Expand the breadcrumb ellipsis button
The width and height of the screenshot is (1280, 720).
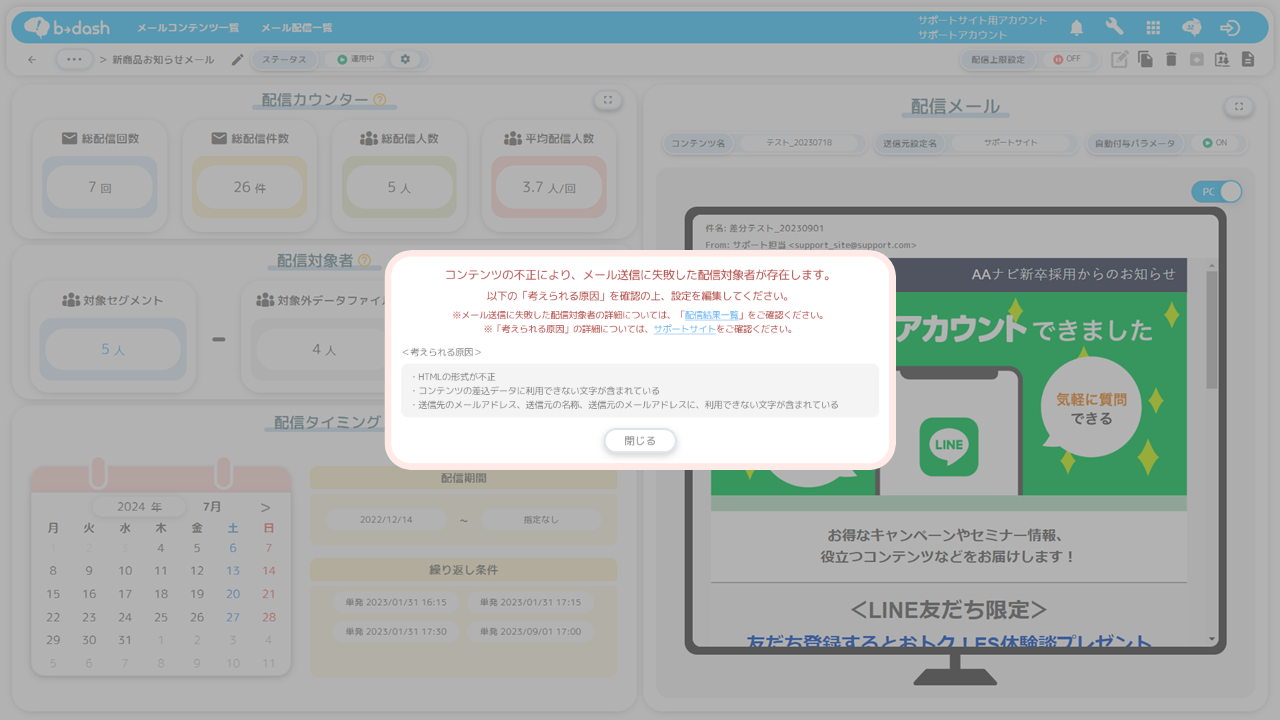[x=74, y=60]
